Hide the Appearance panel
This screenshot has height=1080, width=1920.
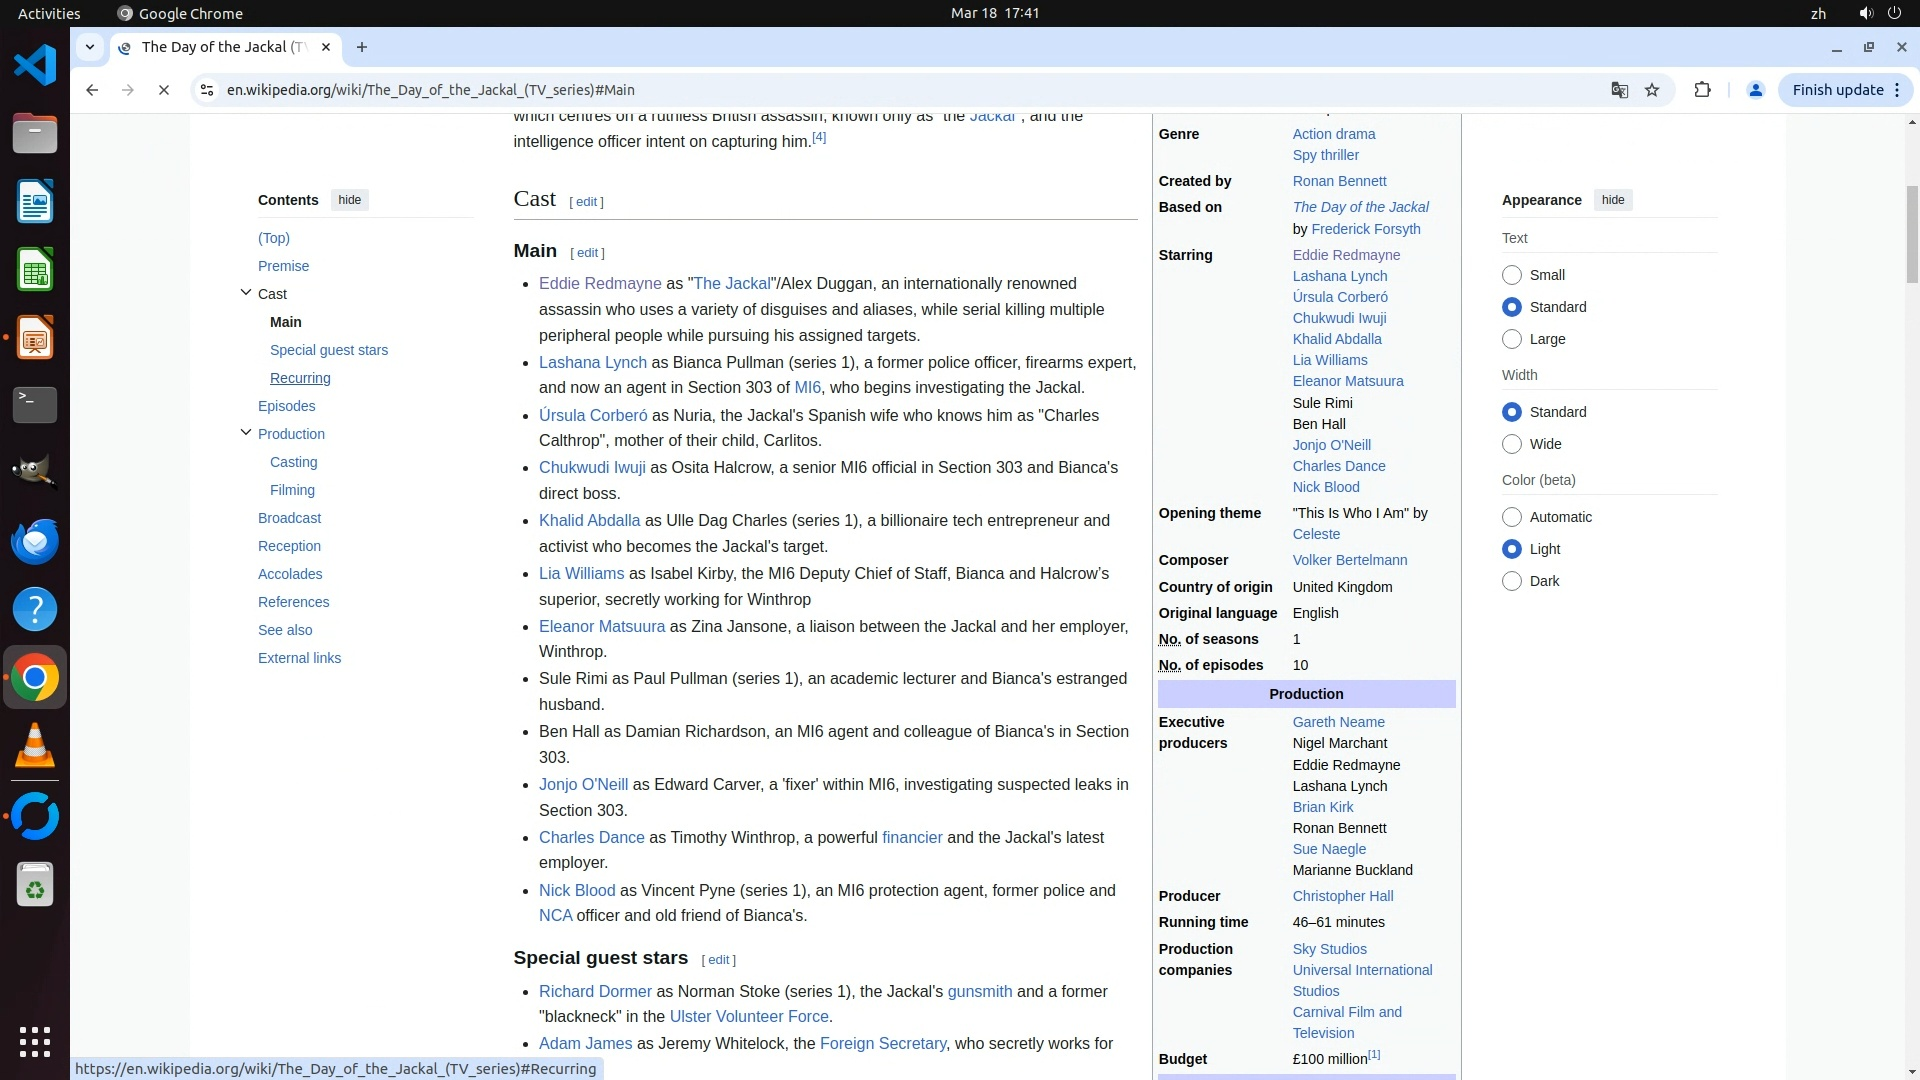(1612, 200)
